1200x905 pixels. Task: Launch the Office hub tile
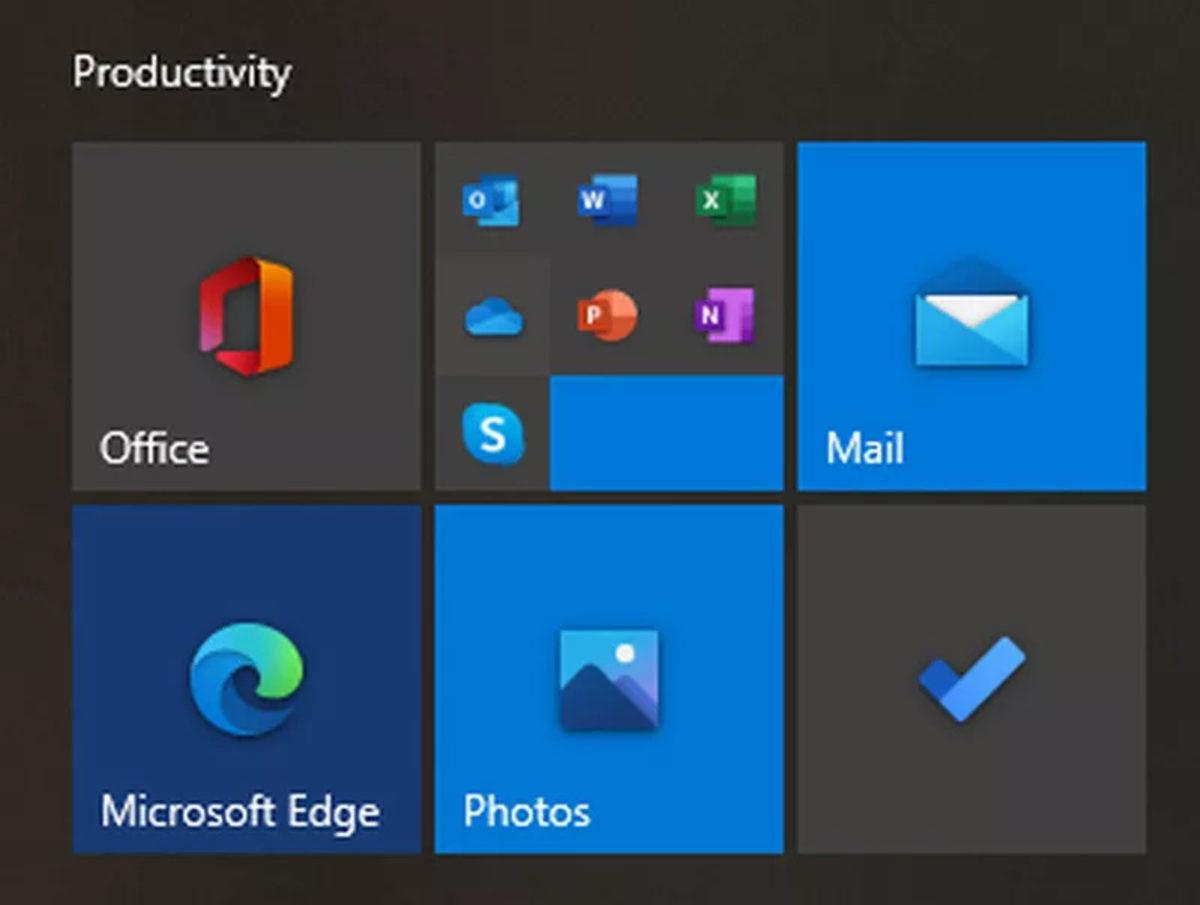[246, 315]
